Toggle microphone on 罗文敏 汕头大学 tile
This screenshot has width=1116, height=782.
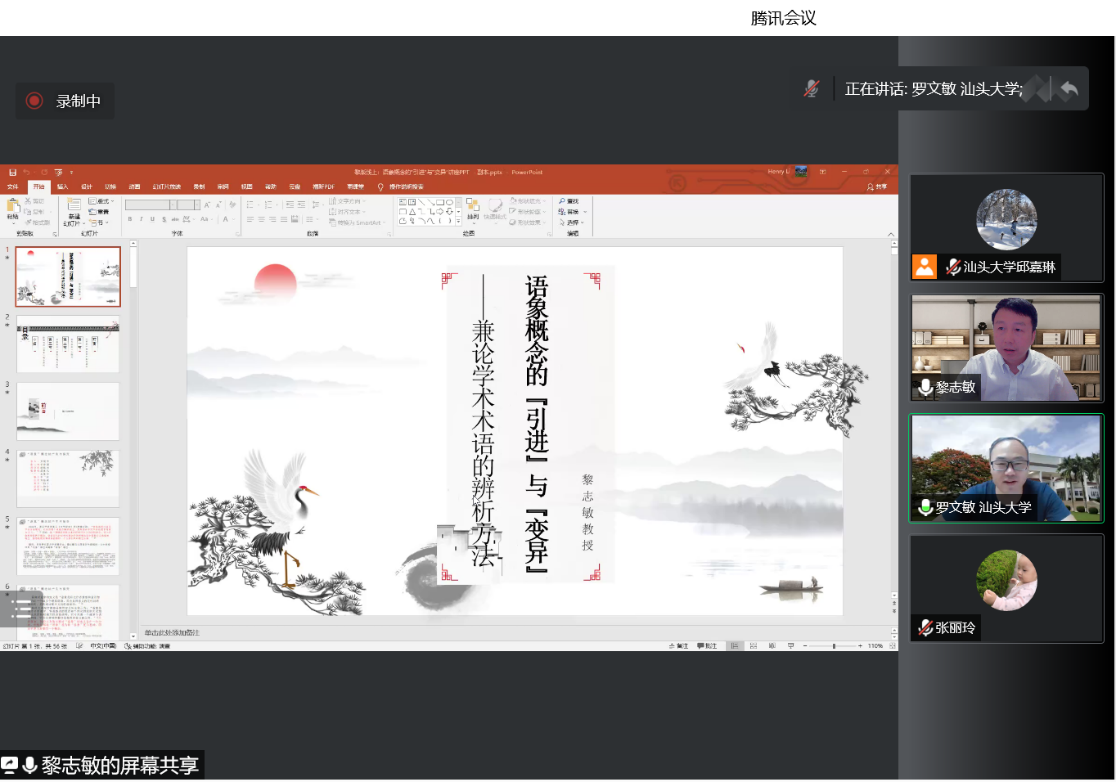(925, 507)
